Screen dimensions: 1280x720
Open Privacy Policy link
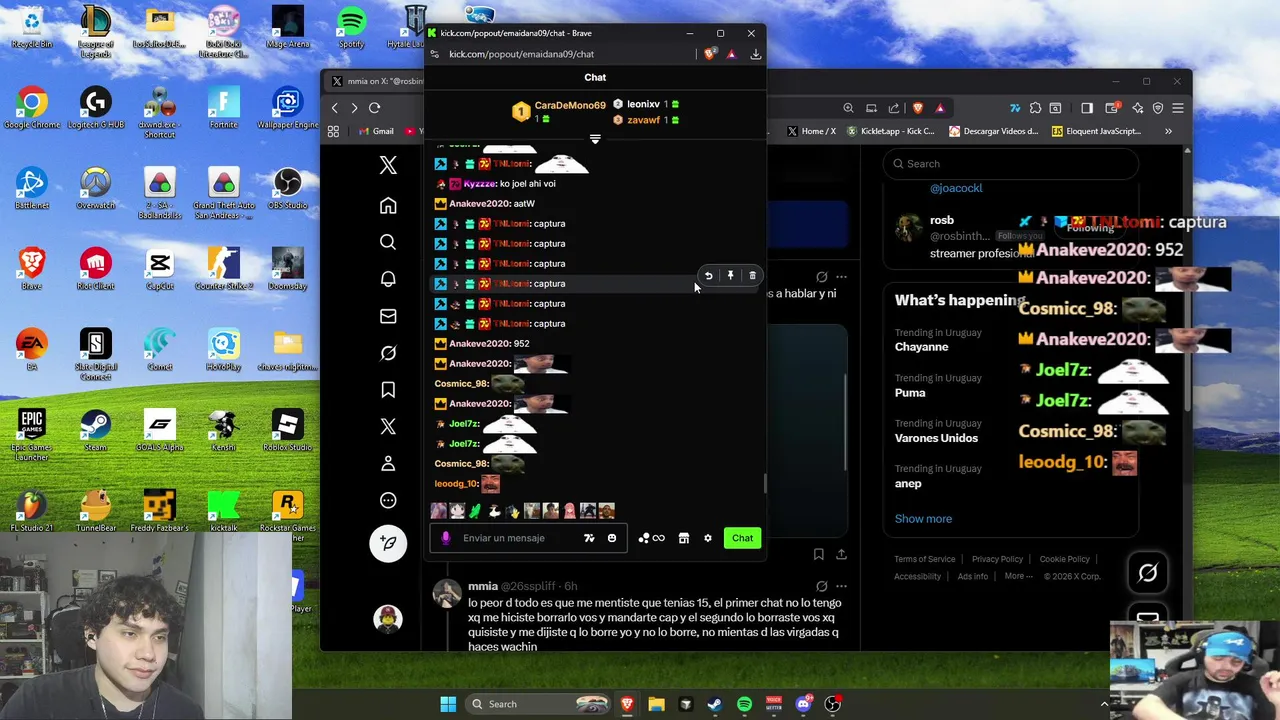pos(997,559)
